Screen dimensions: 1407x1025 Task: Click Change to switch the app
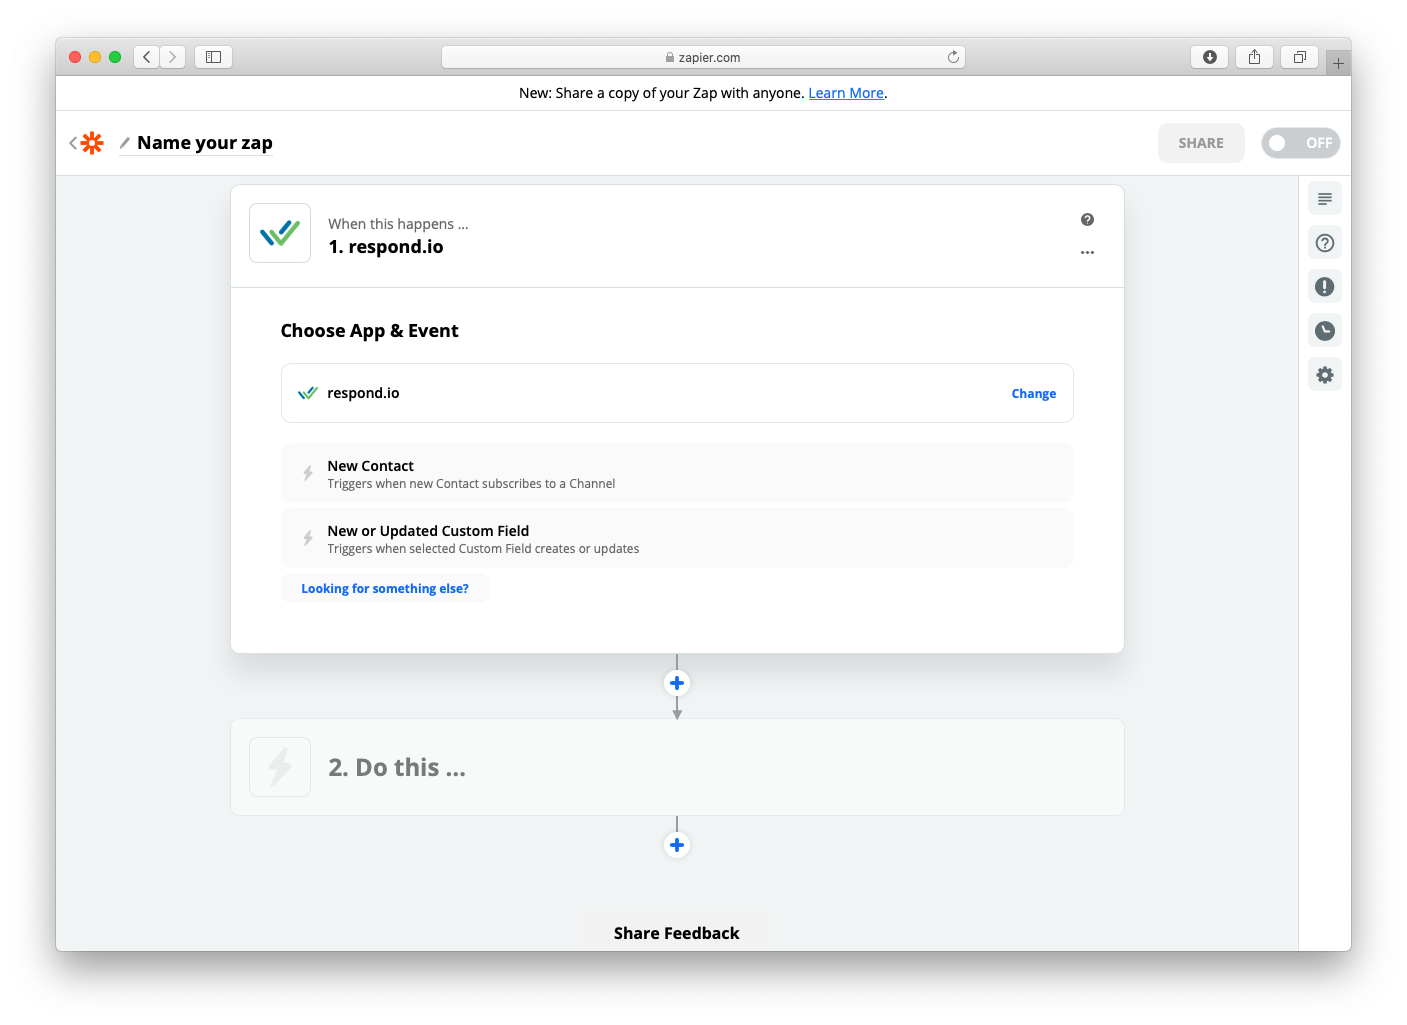tap(1033, 394)
